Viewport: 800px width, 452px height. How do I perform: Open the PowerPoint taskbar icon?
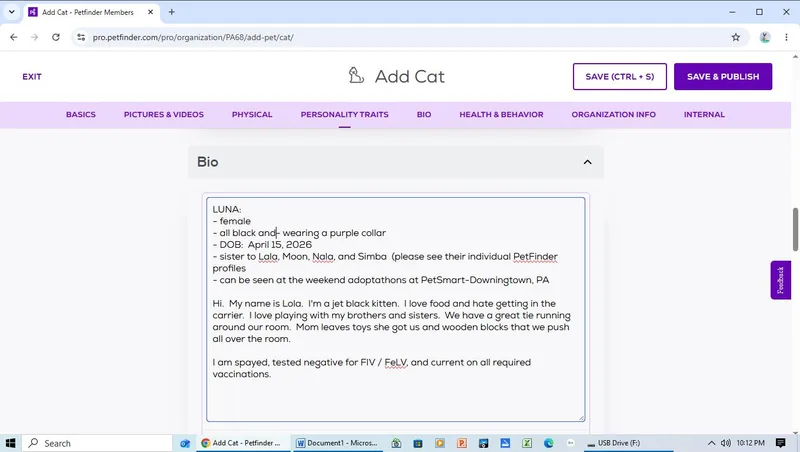462,443
